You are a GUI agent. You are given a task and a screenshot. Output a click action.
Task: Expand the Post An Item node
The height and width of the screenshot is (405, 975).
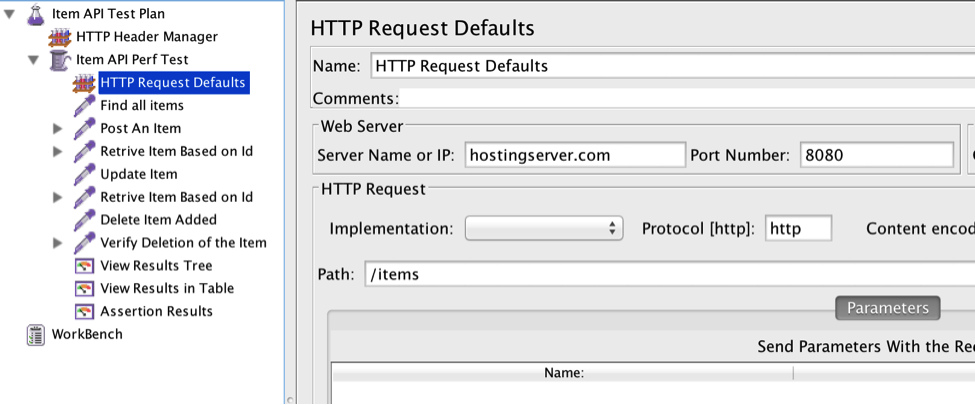click(58, 129)
